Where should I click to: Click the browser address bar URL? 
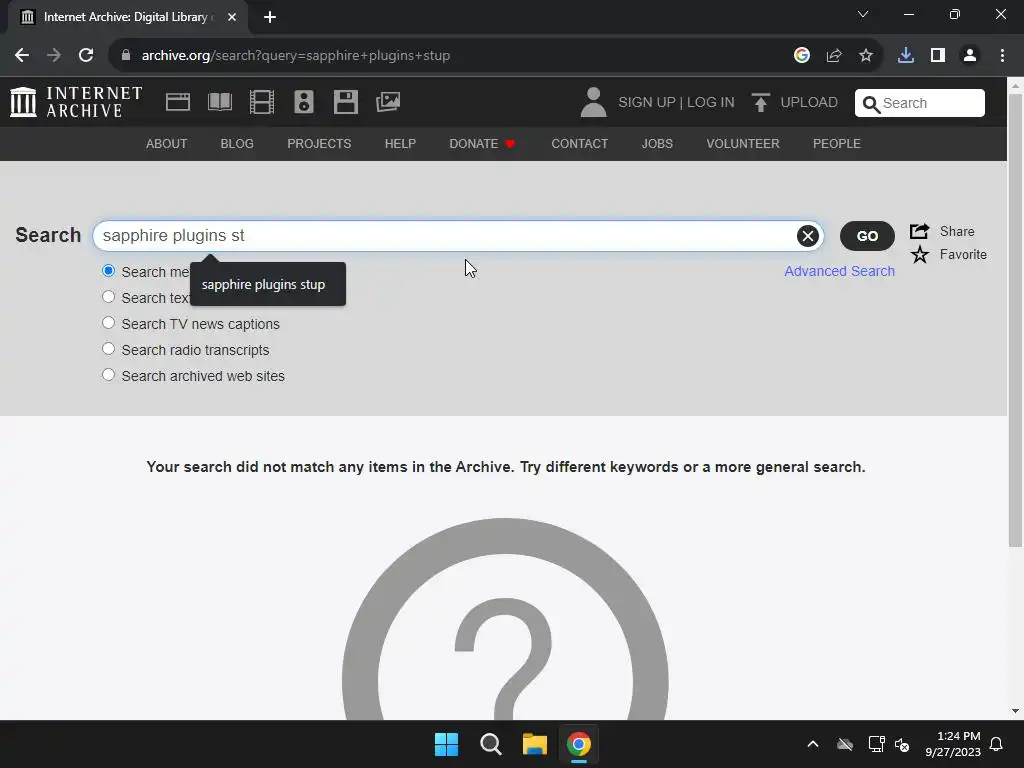click(296, 56)
